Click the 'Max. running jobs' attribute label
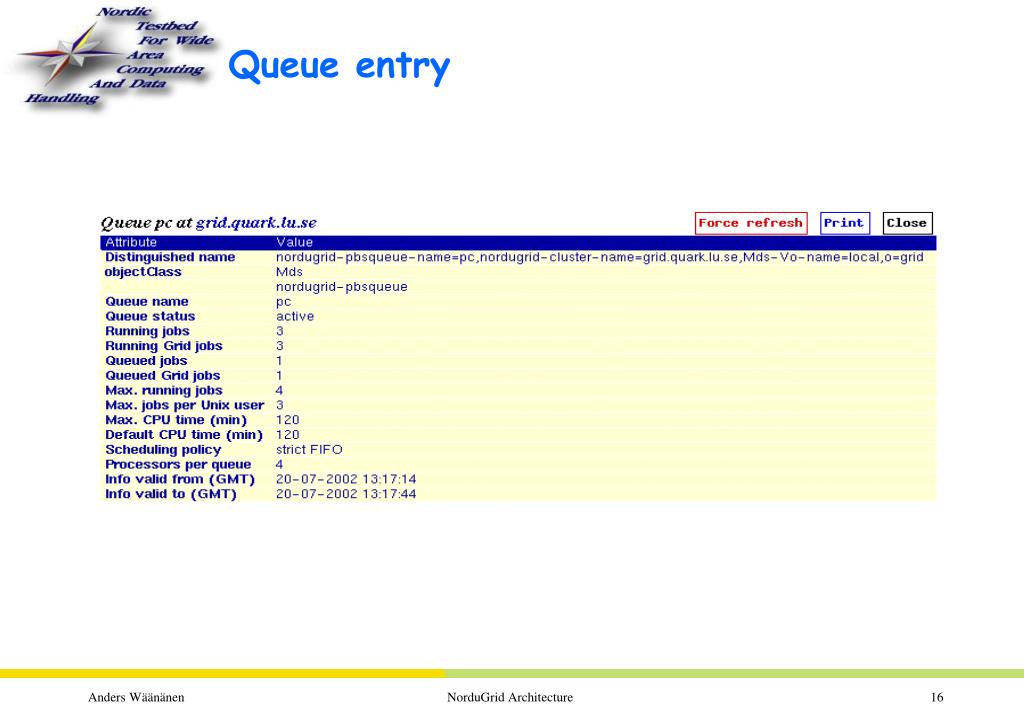Viewport: 1024px width, 709px height. (x=164, y=390)
